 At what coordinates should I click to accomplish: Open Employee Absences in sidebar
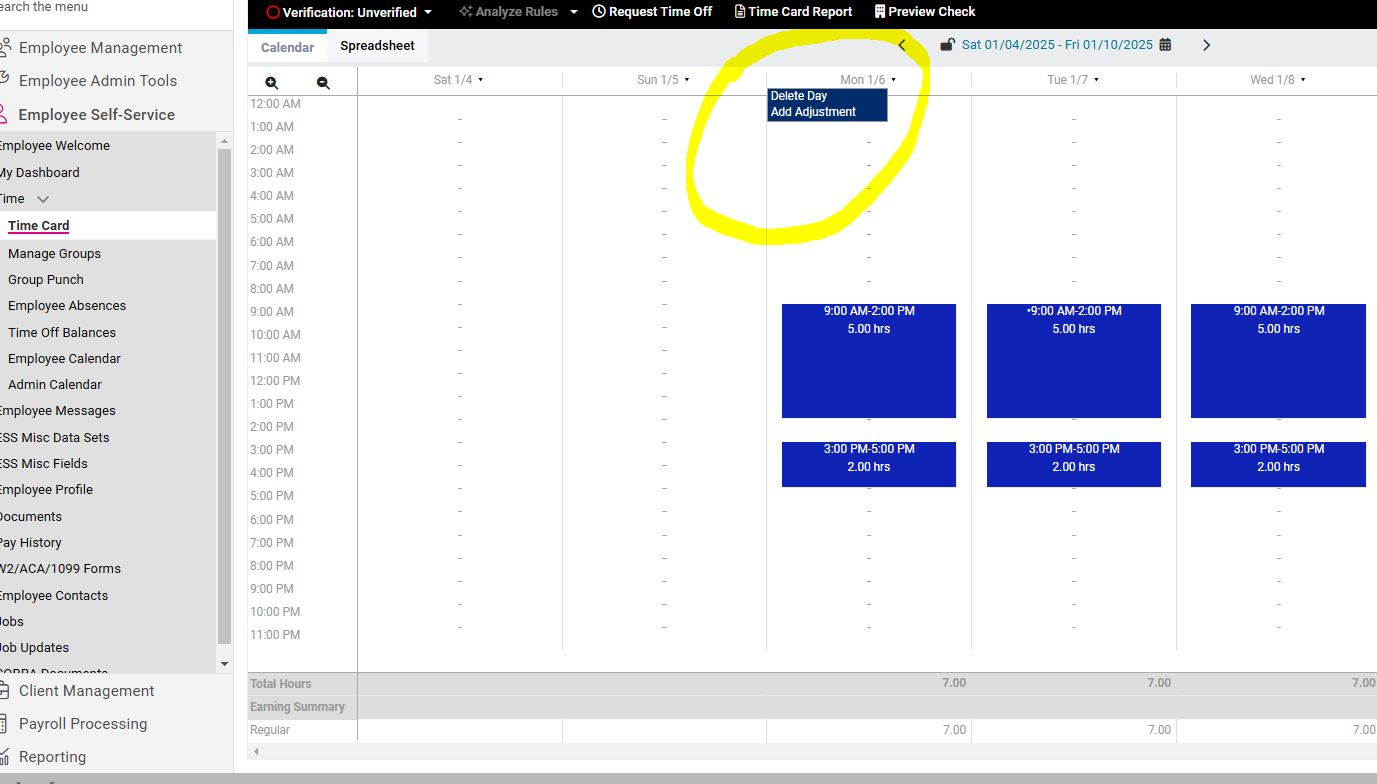coord(67,306)
